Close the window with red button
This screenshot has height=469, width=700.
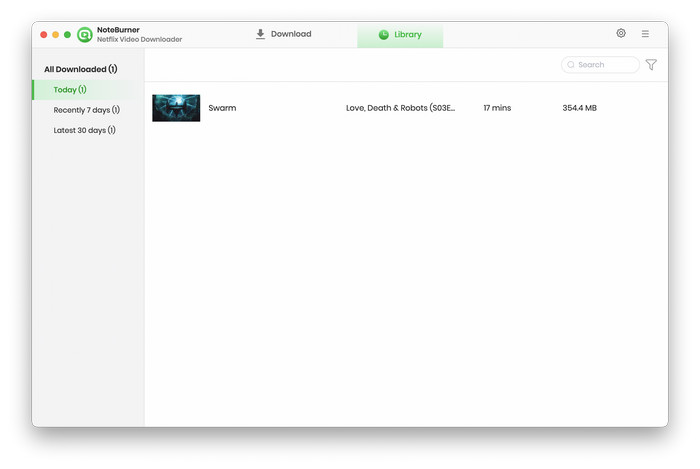tap(44, 34)
